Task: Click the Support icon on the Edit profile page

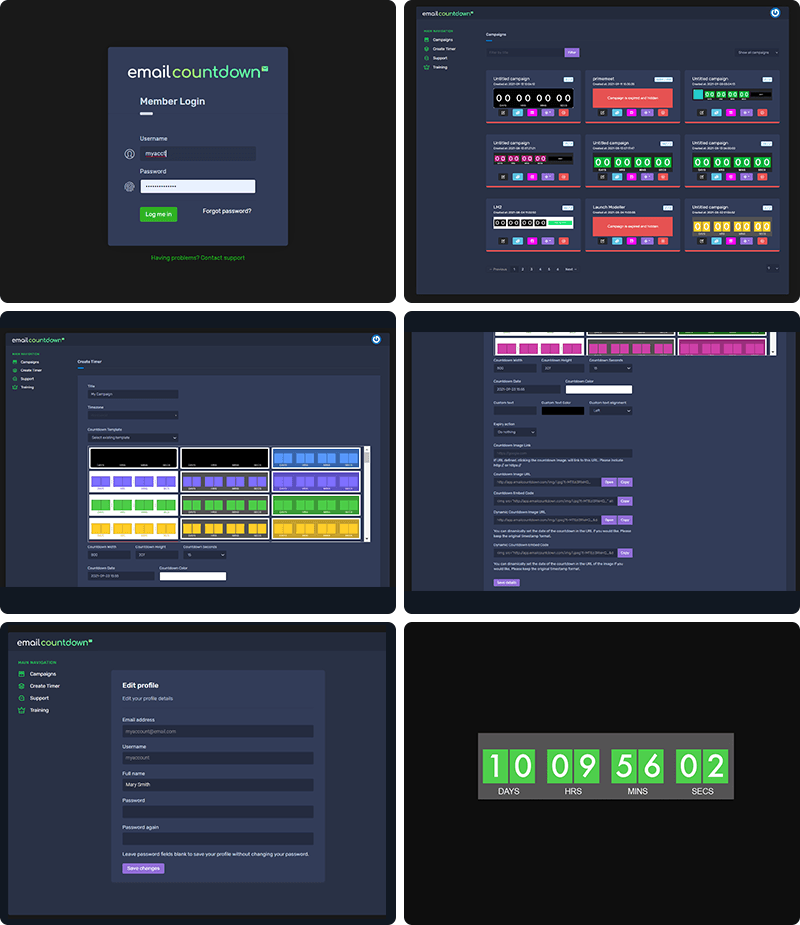Action: pos(21,698)
